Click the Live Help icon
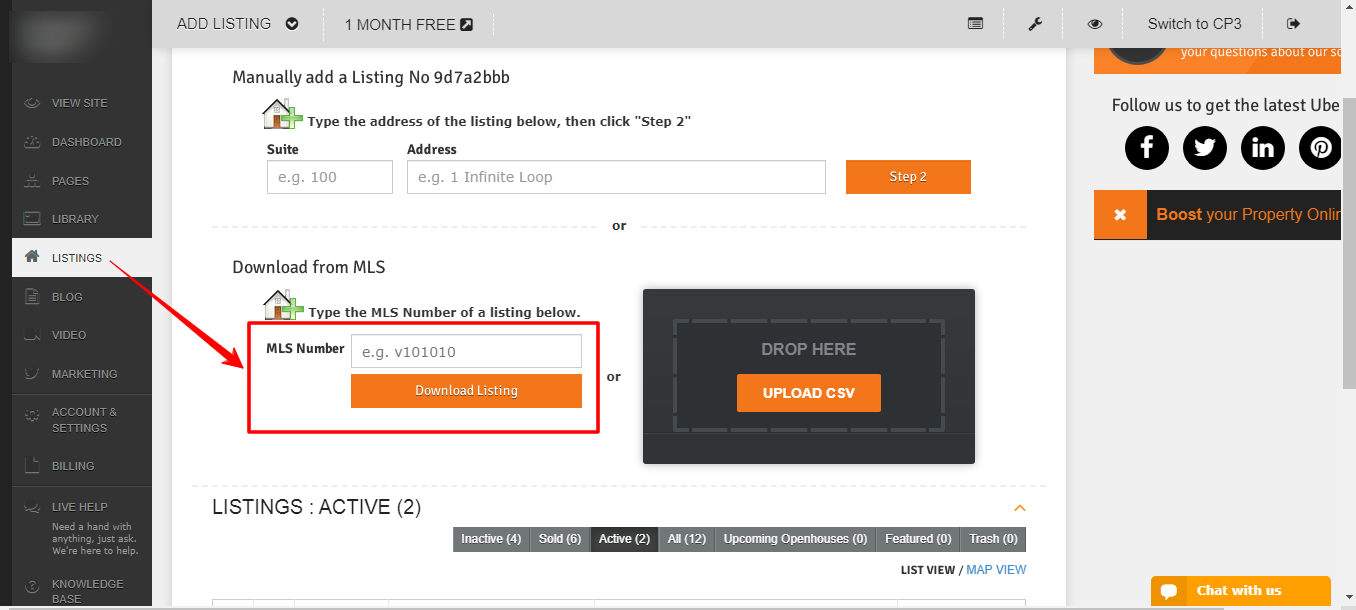Screen dimensions: 1356x610 32,507
